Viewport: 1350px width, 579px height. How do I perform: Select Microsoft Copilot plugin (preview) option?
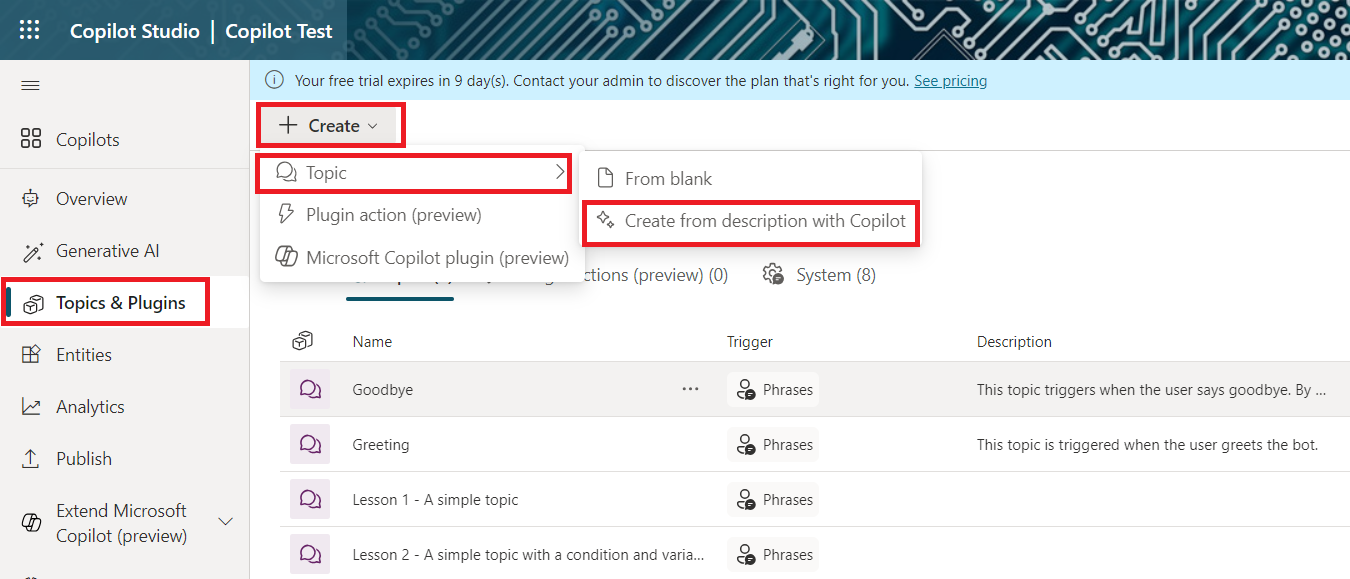tap(436, 258)
